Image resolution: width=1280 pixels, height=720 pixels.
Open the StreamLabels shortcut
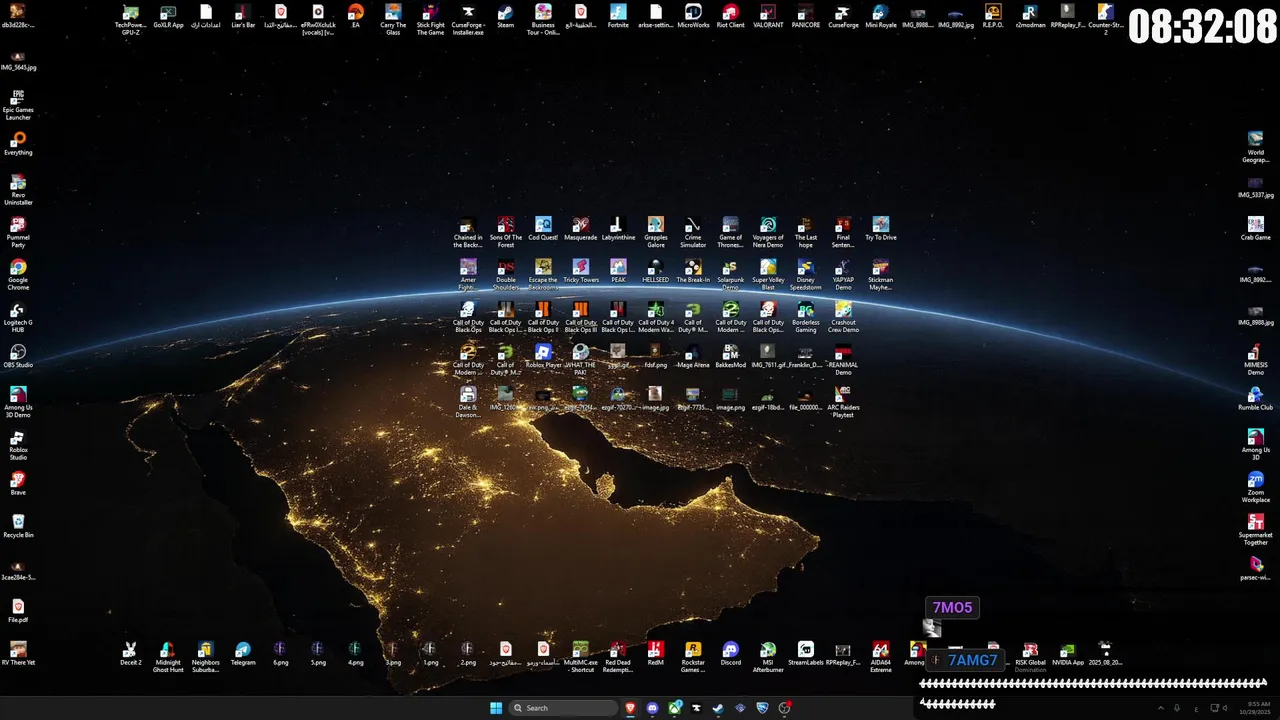[806, 654]
